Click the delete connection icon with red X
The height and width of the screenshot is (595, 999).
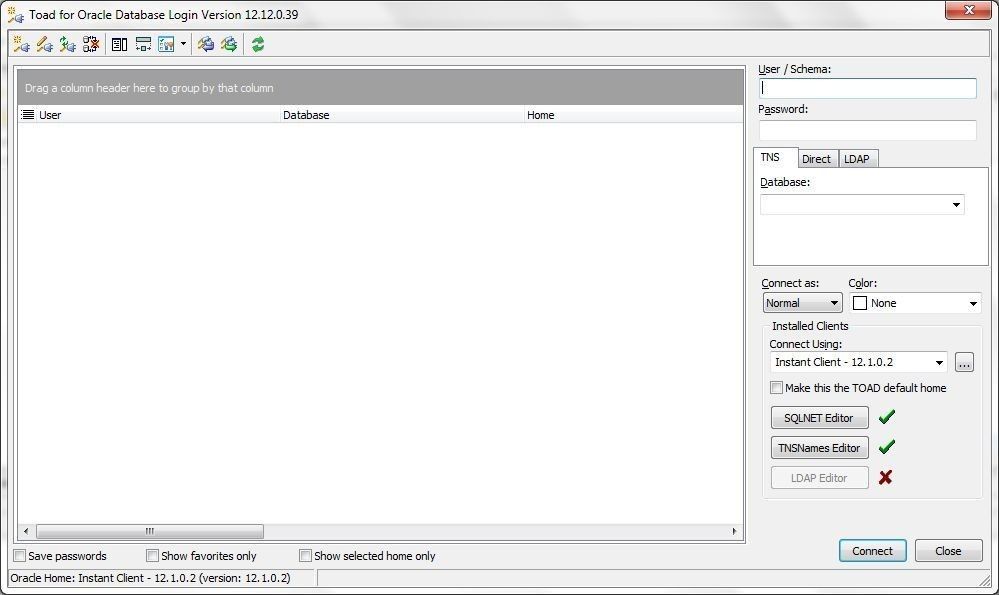[x=91, y=44]
